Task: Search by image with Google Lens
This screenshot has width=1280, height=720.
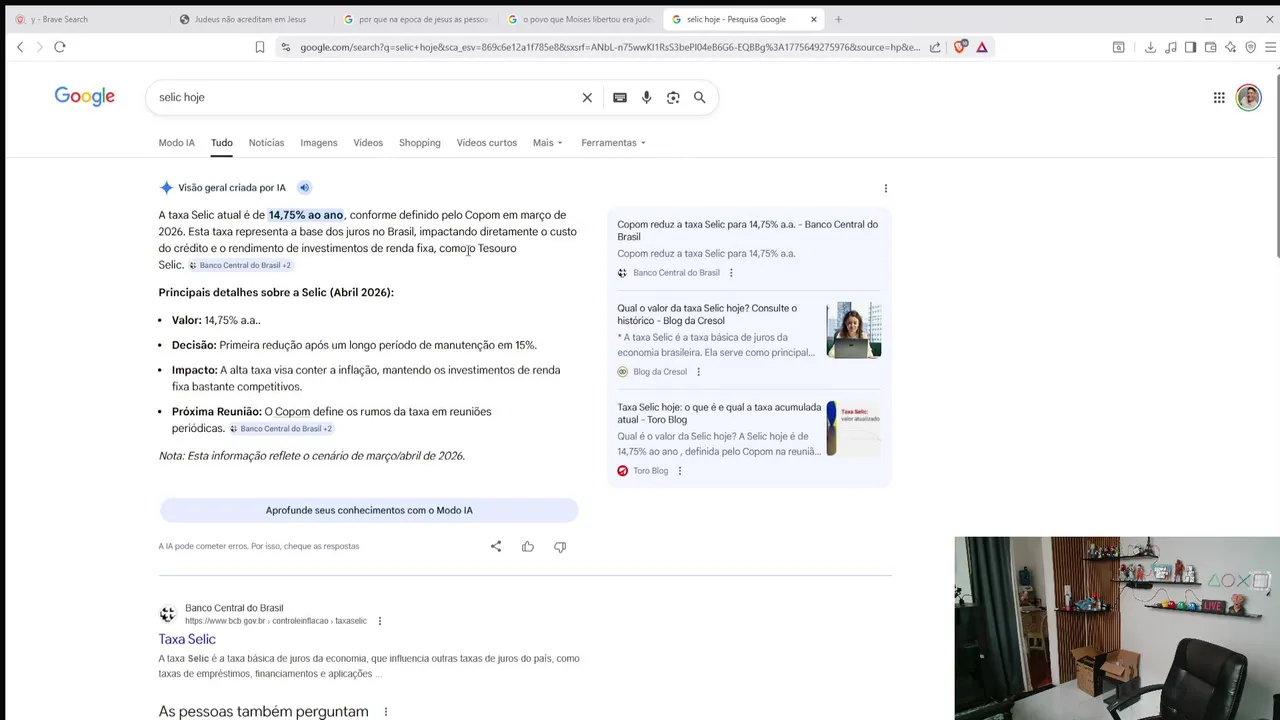Action: [673, 97]
